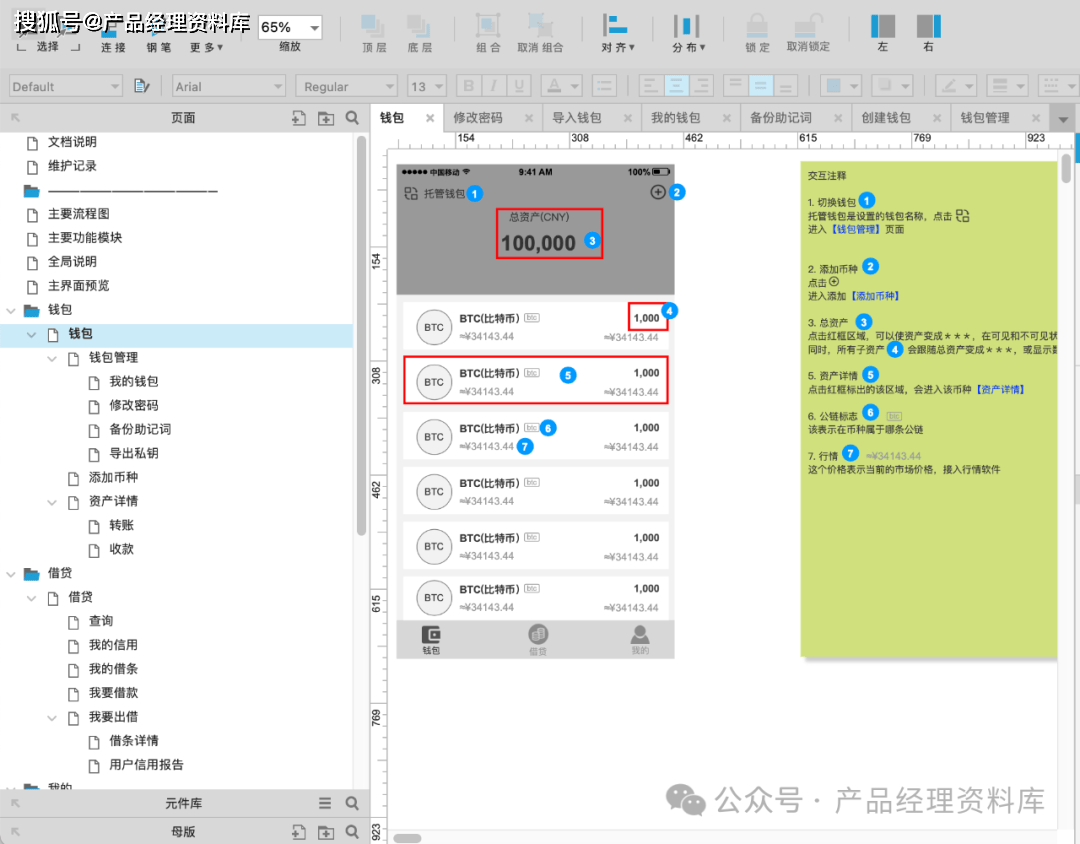Image resolution: width=1080 pixels, height=844 pixels.
Task: Open the 主要流程图 page
Action: click(79, 214)
